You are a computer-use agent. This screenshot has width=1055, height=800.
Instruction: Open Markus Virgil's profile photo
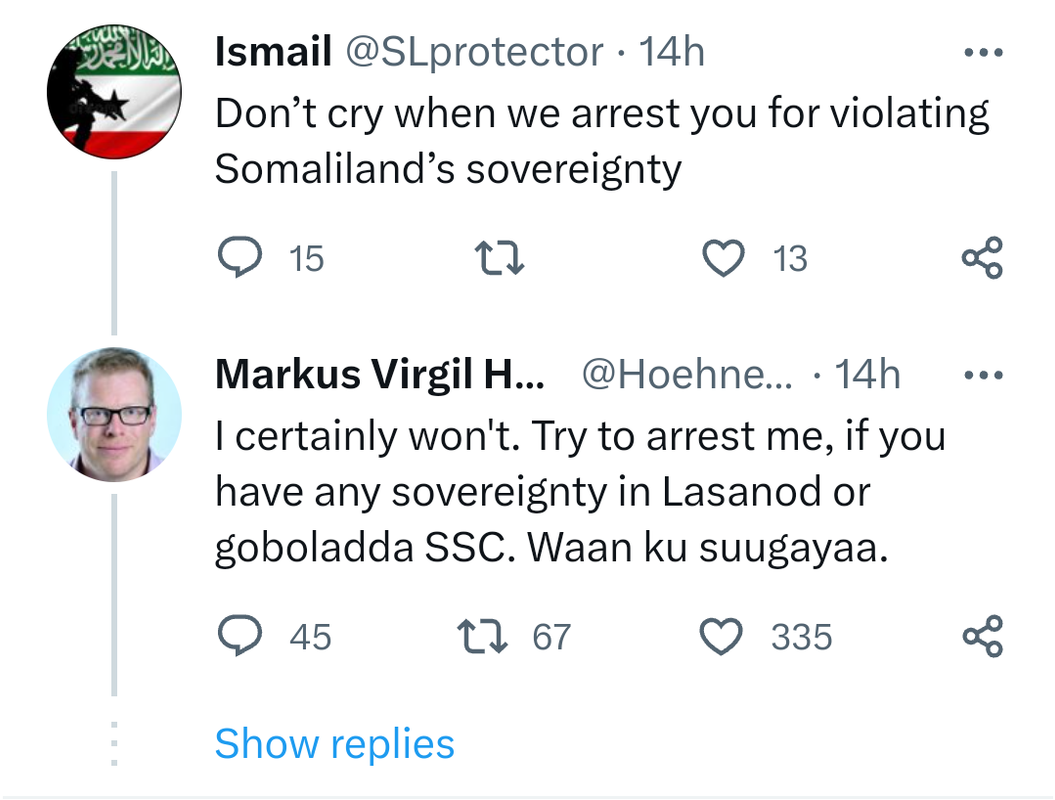click(x=113, y=414)
